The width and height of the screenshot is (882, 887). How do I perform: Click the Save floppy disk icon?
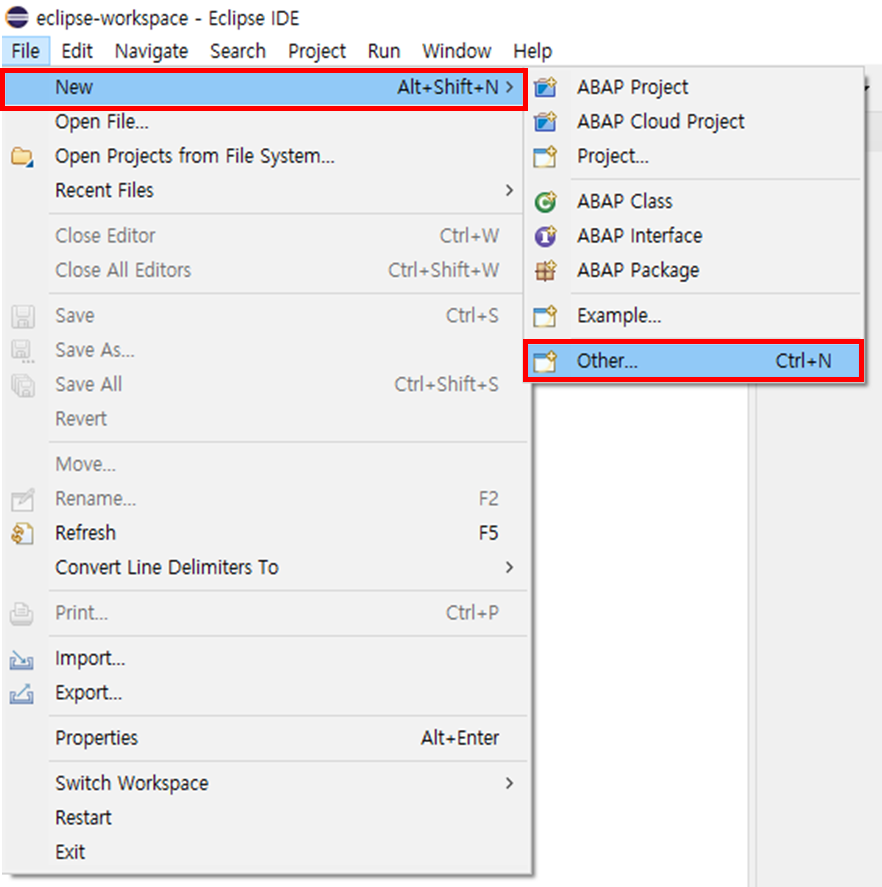[x=23, y=316]
